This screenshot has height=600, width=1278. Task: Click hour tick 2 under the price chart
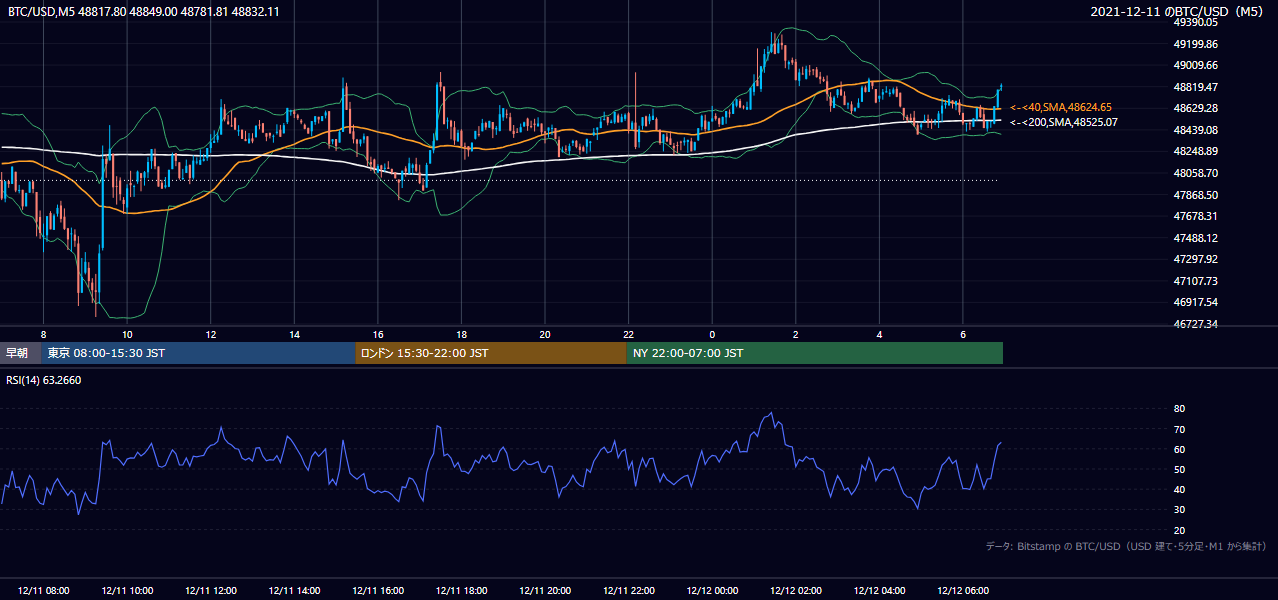pyautogui.click(x=795, y=334)
